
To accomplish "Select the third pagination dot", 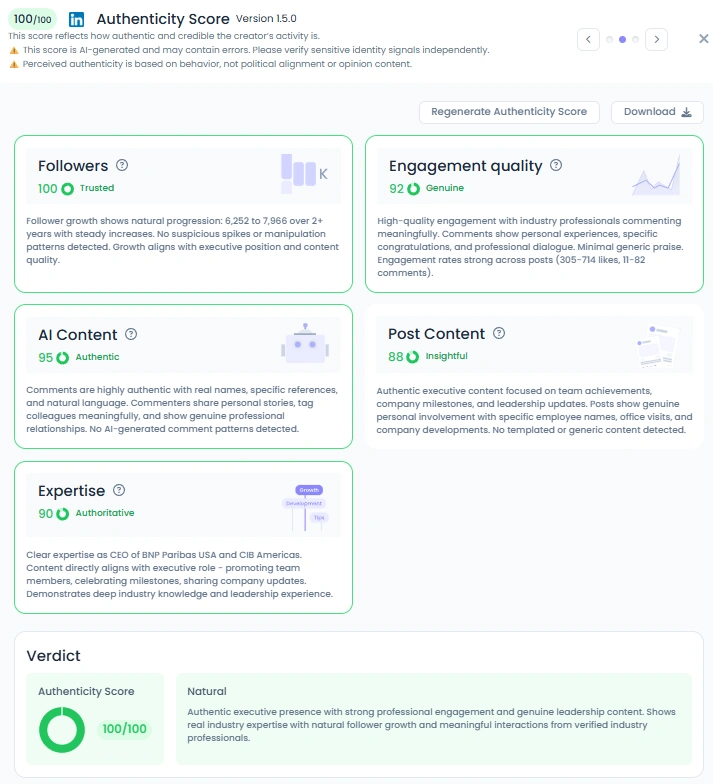I will click(636, 40).
